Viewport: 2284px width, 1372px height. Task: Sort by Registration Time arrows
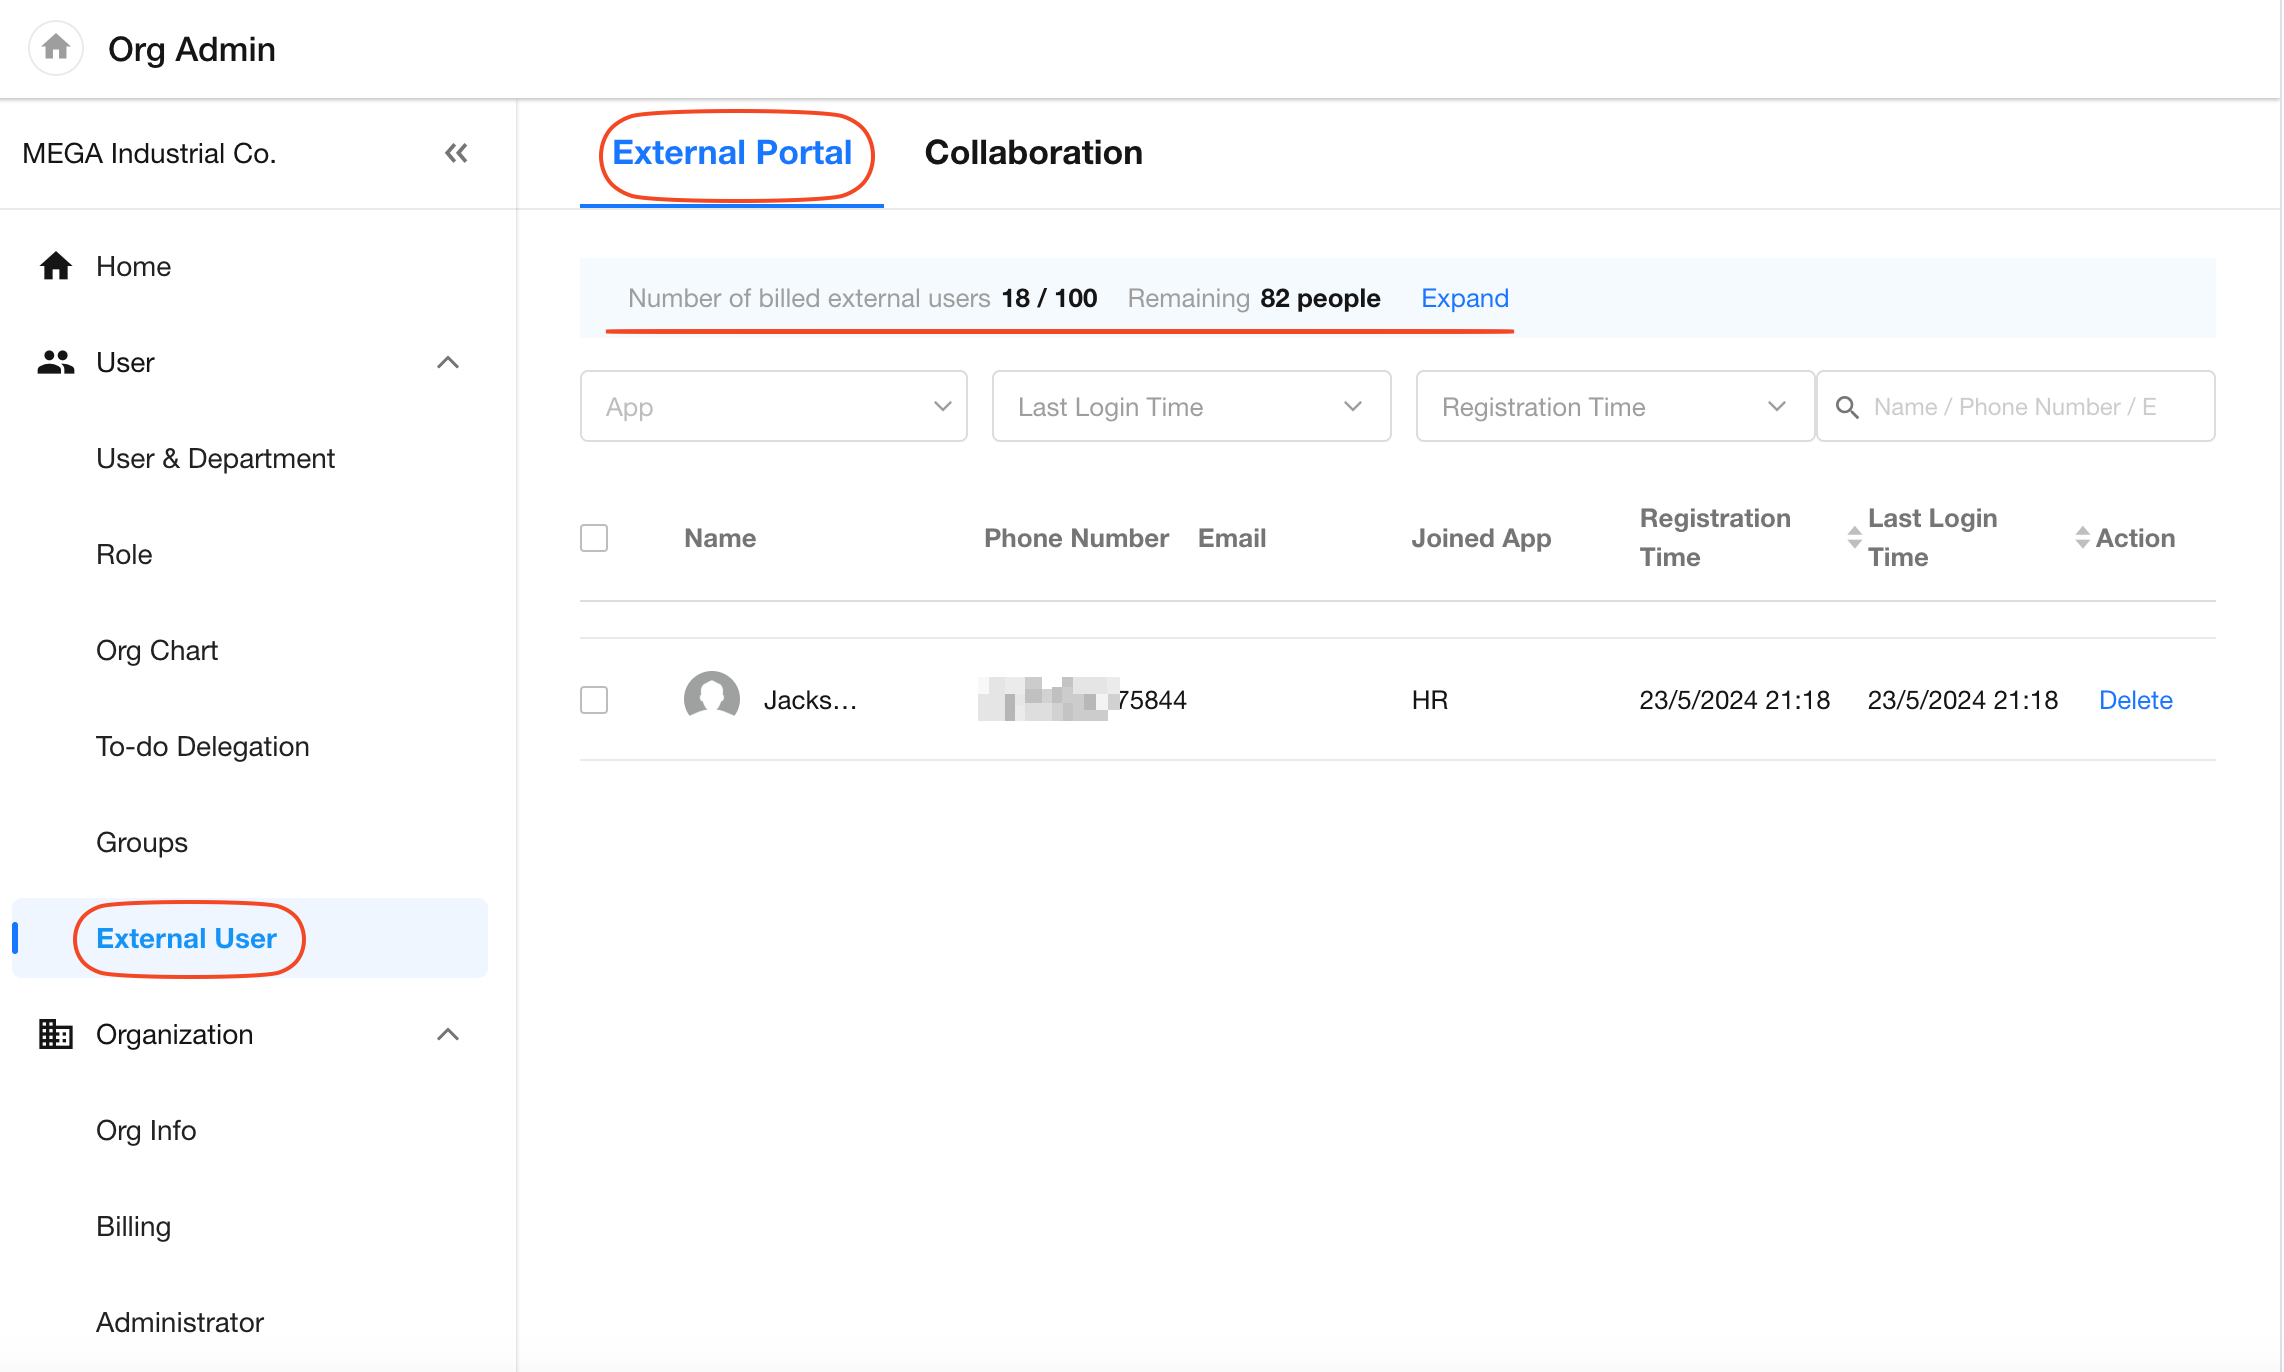[1854, 538]
